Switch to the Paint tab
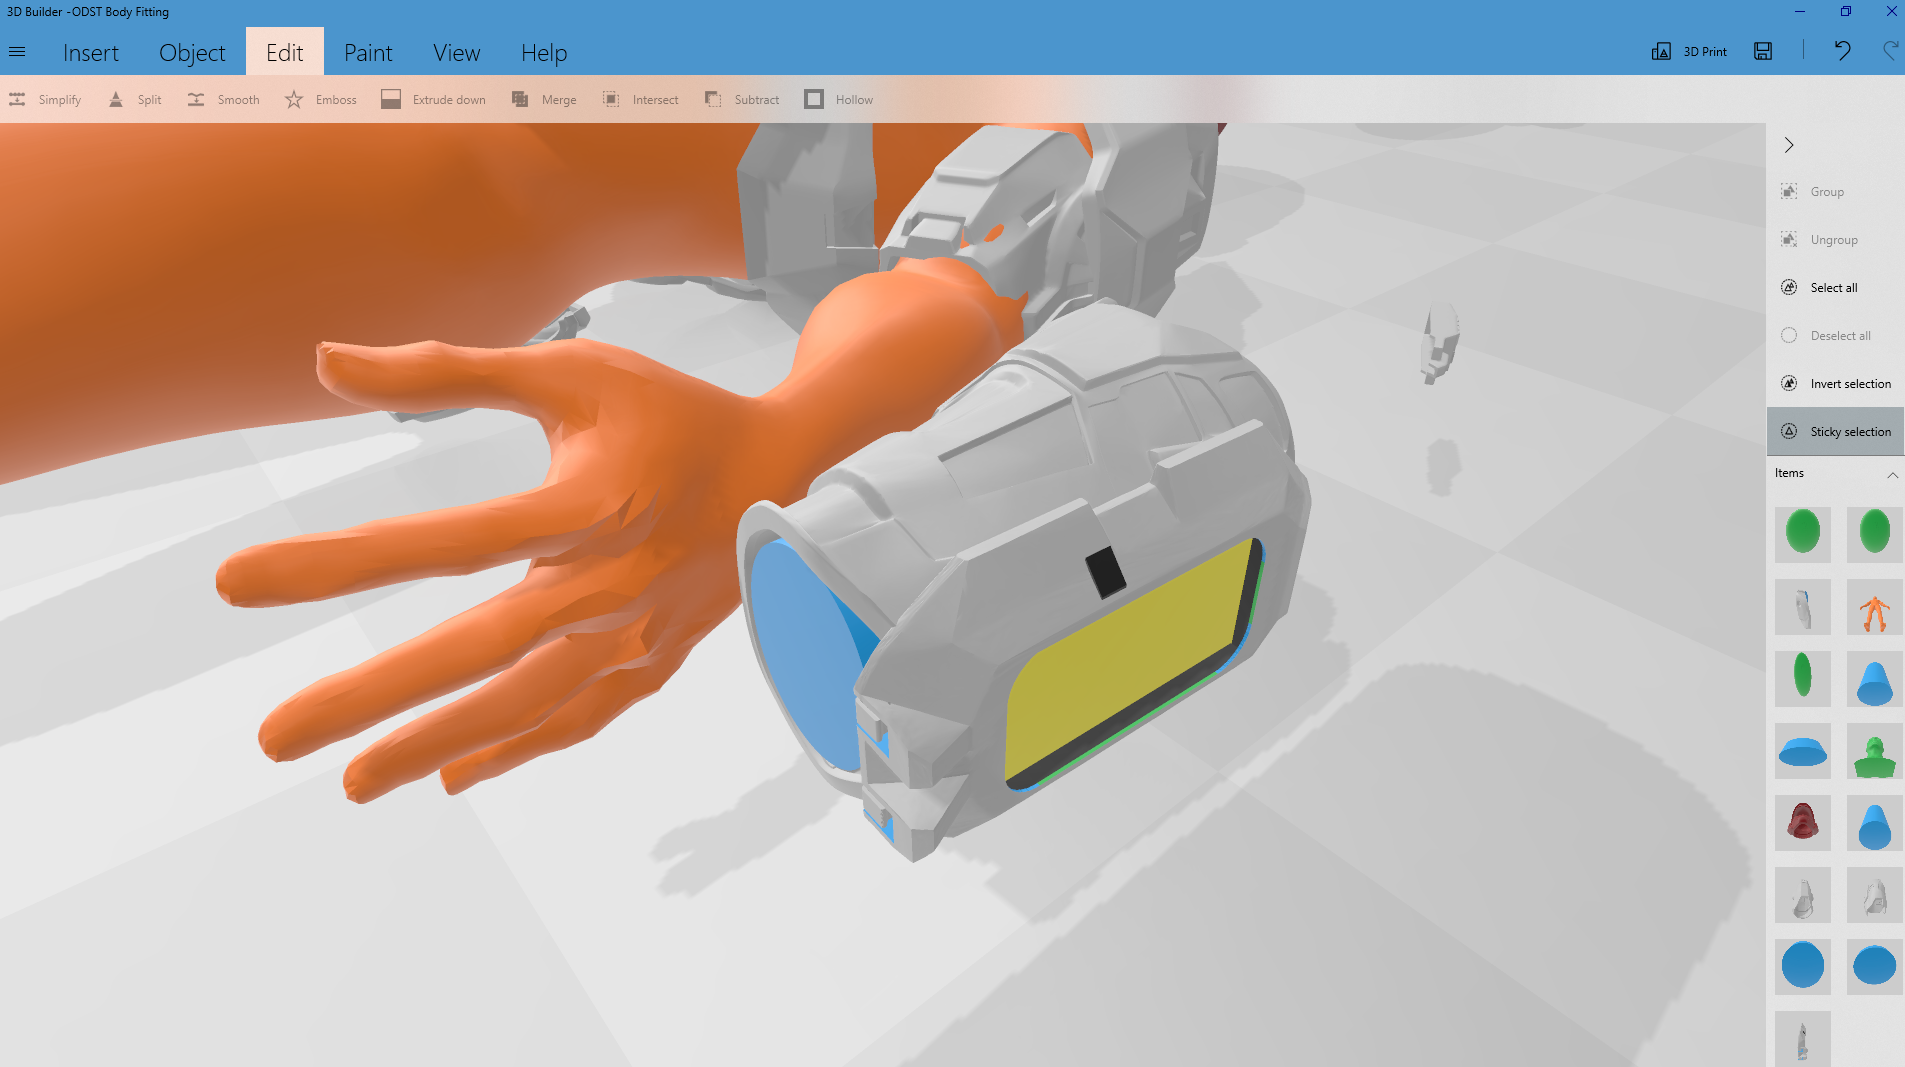This screenshot has width=1905, height=1067. click(x=368, y=52)
